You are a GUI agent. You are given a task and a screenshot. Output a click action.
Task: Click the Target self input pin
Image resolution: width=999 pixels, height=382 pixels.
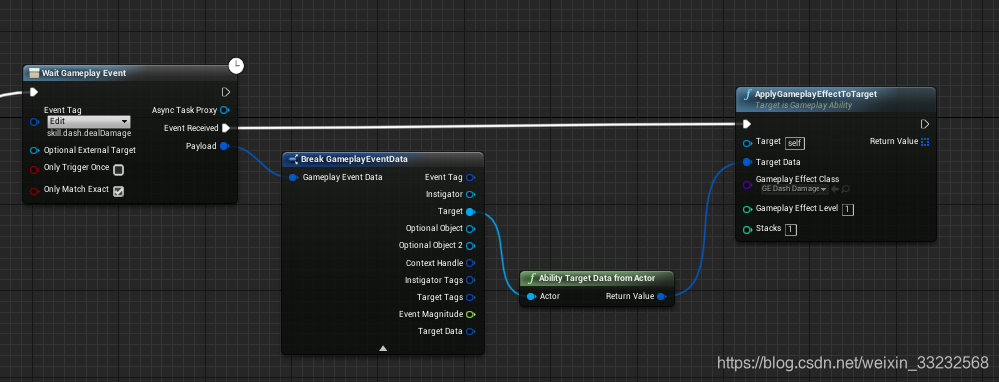[x=747, y=143]
